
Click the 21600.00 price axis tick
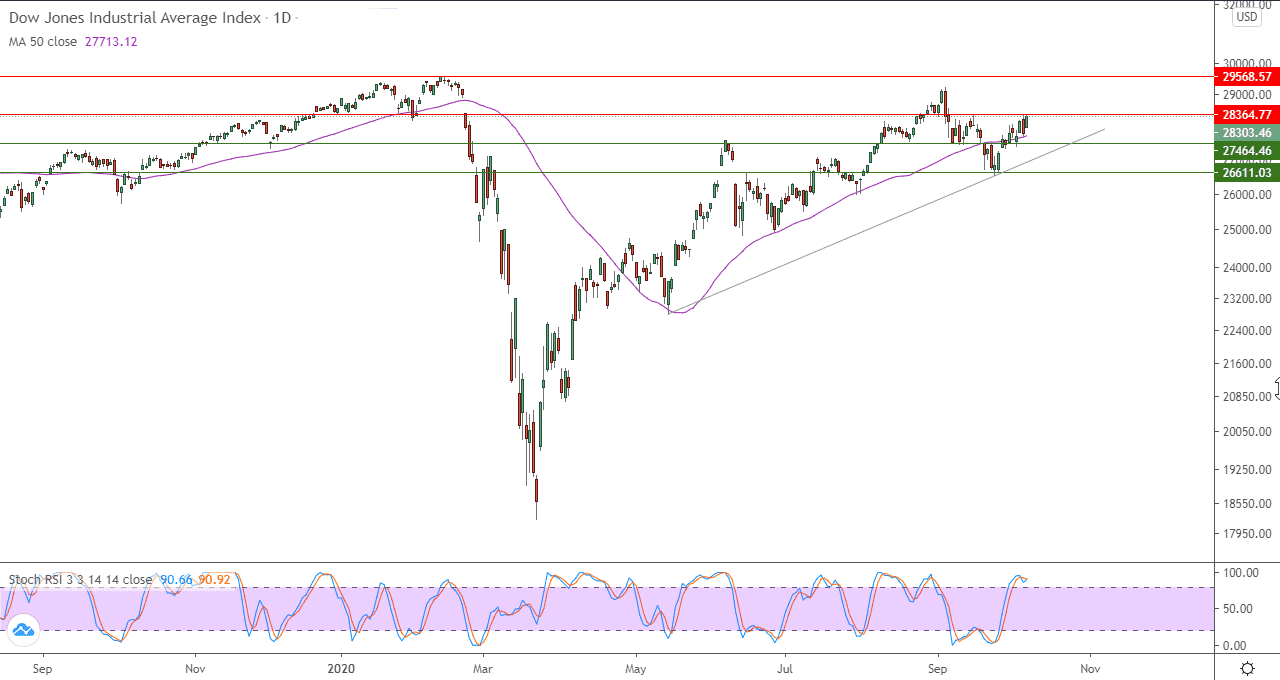[x=1246, y=364]
